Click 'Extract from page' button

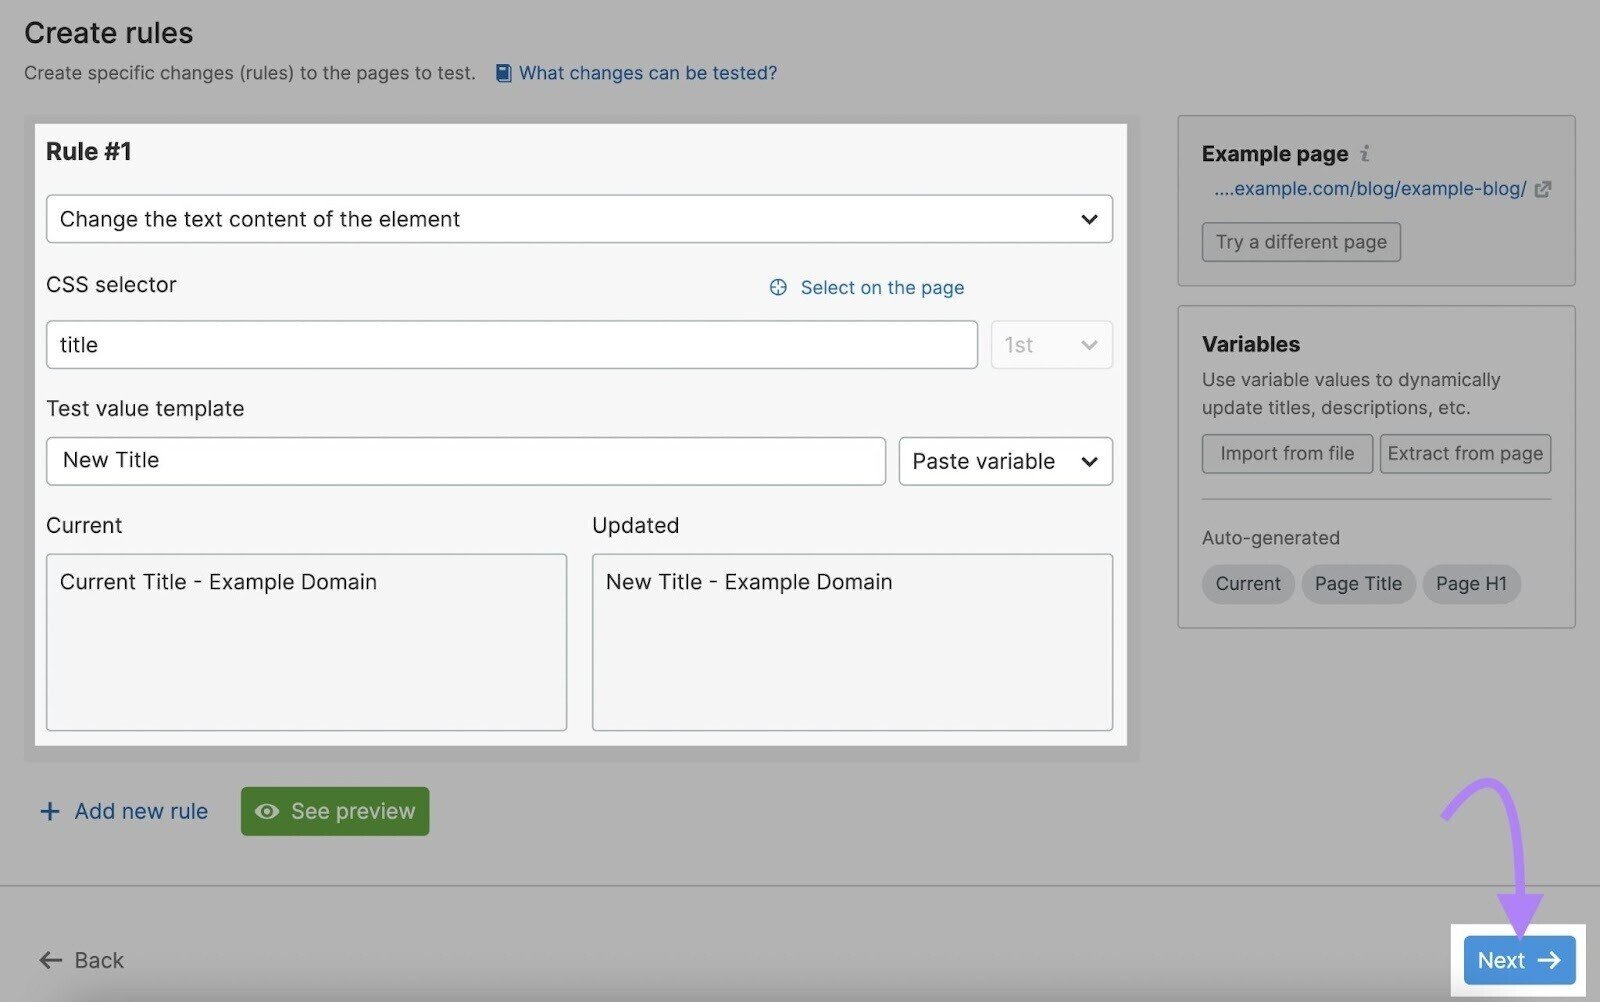click(1465, 454)
